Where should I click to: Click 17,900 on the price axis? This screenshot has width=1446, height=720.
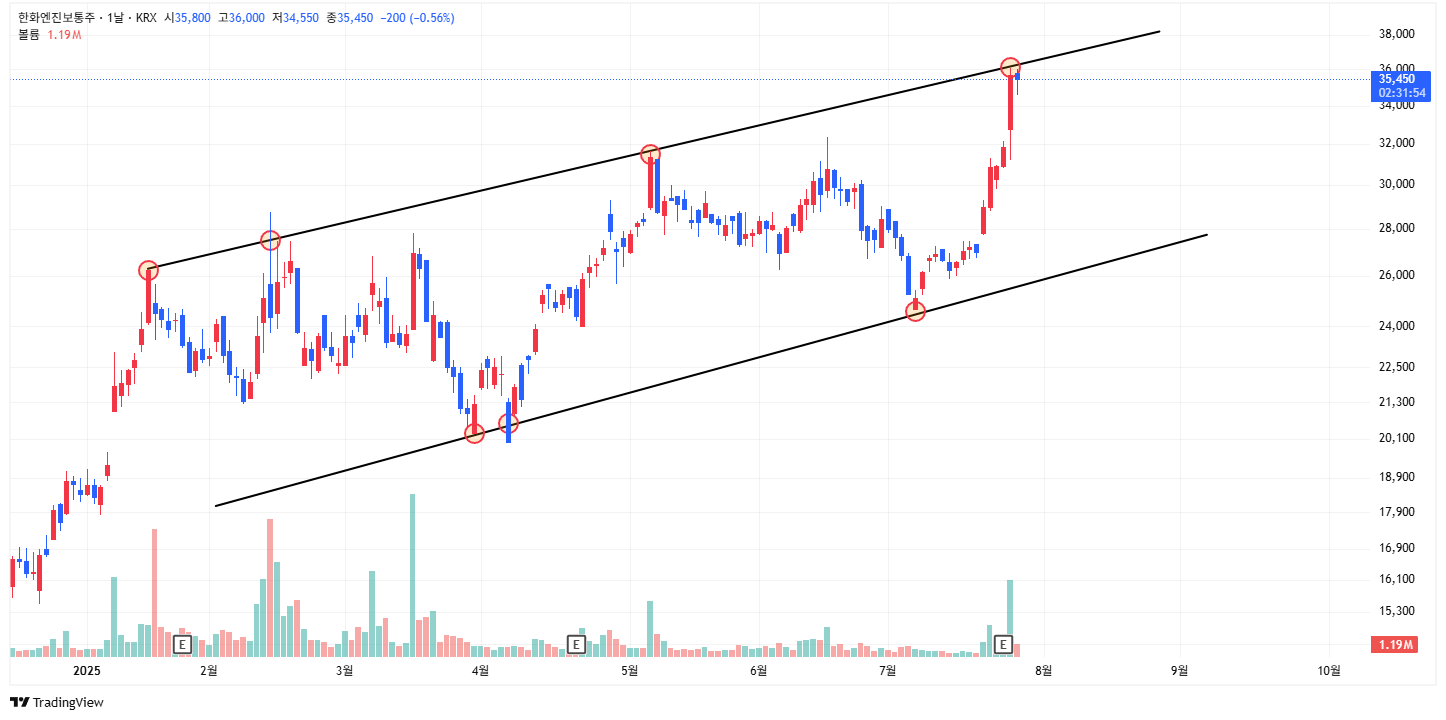(x=1396, y=512)
